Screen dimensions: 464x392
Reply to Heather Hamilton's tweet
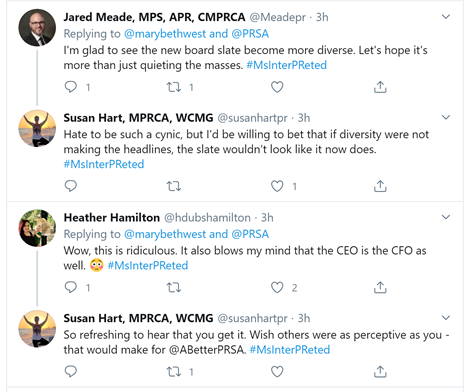pos(71,287)
